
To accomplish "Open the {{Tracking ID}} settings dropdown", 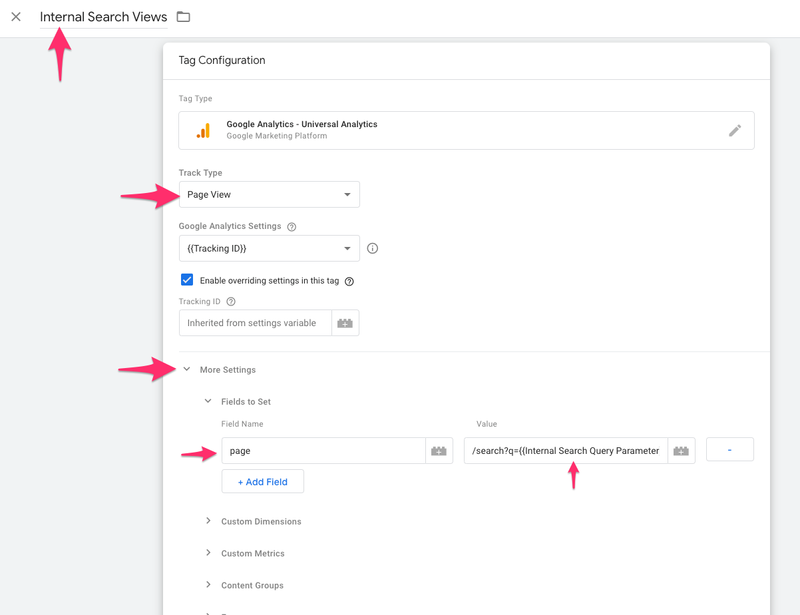I will [x=269, y=249].
